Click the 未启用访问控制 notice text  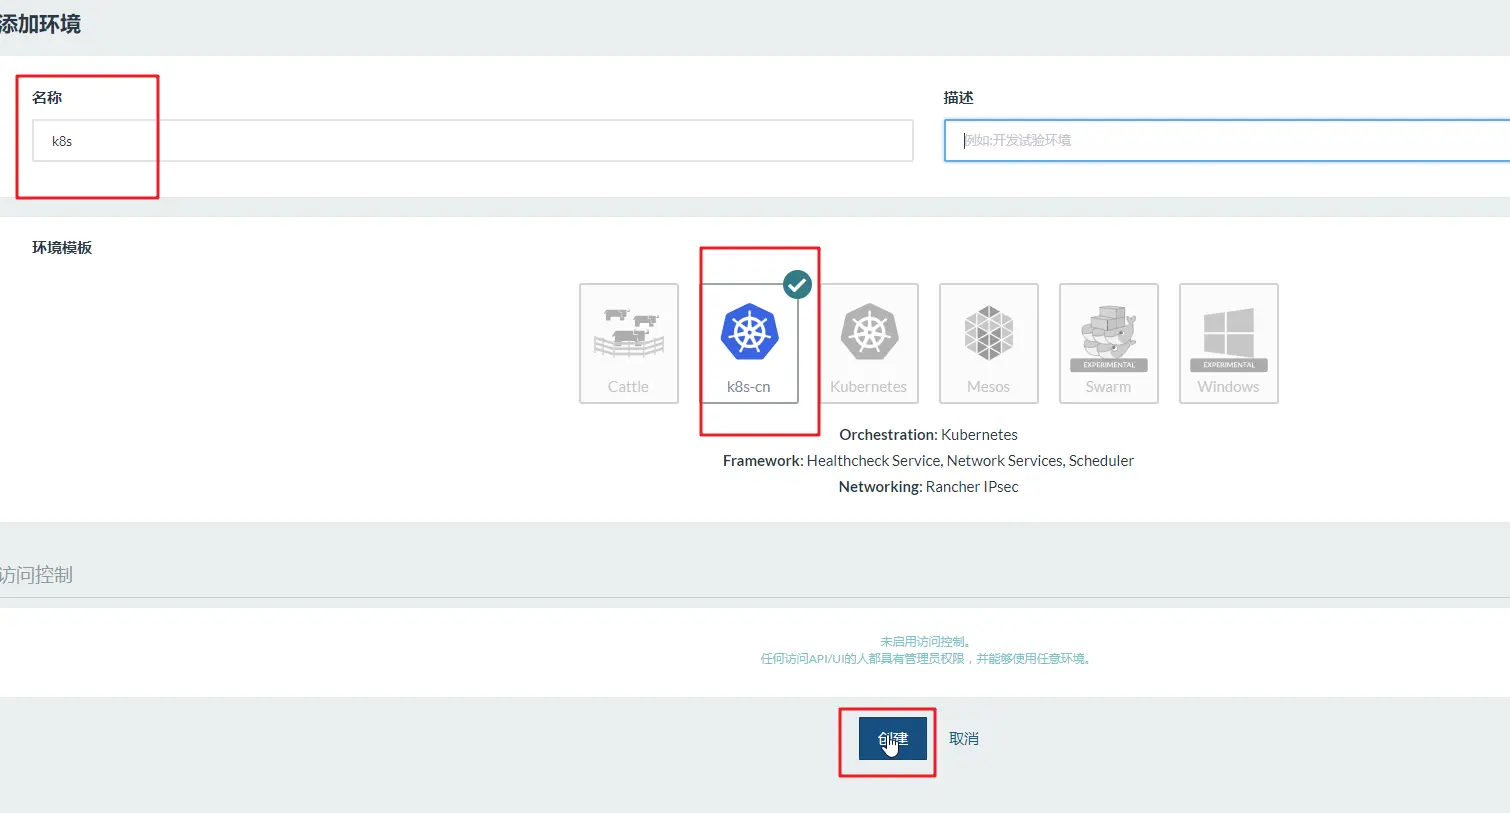(x=925, y=642)
